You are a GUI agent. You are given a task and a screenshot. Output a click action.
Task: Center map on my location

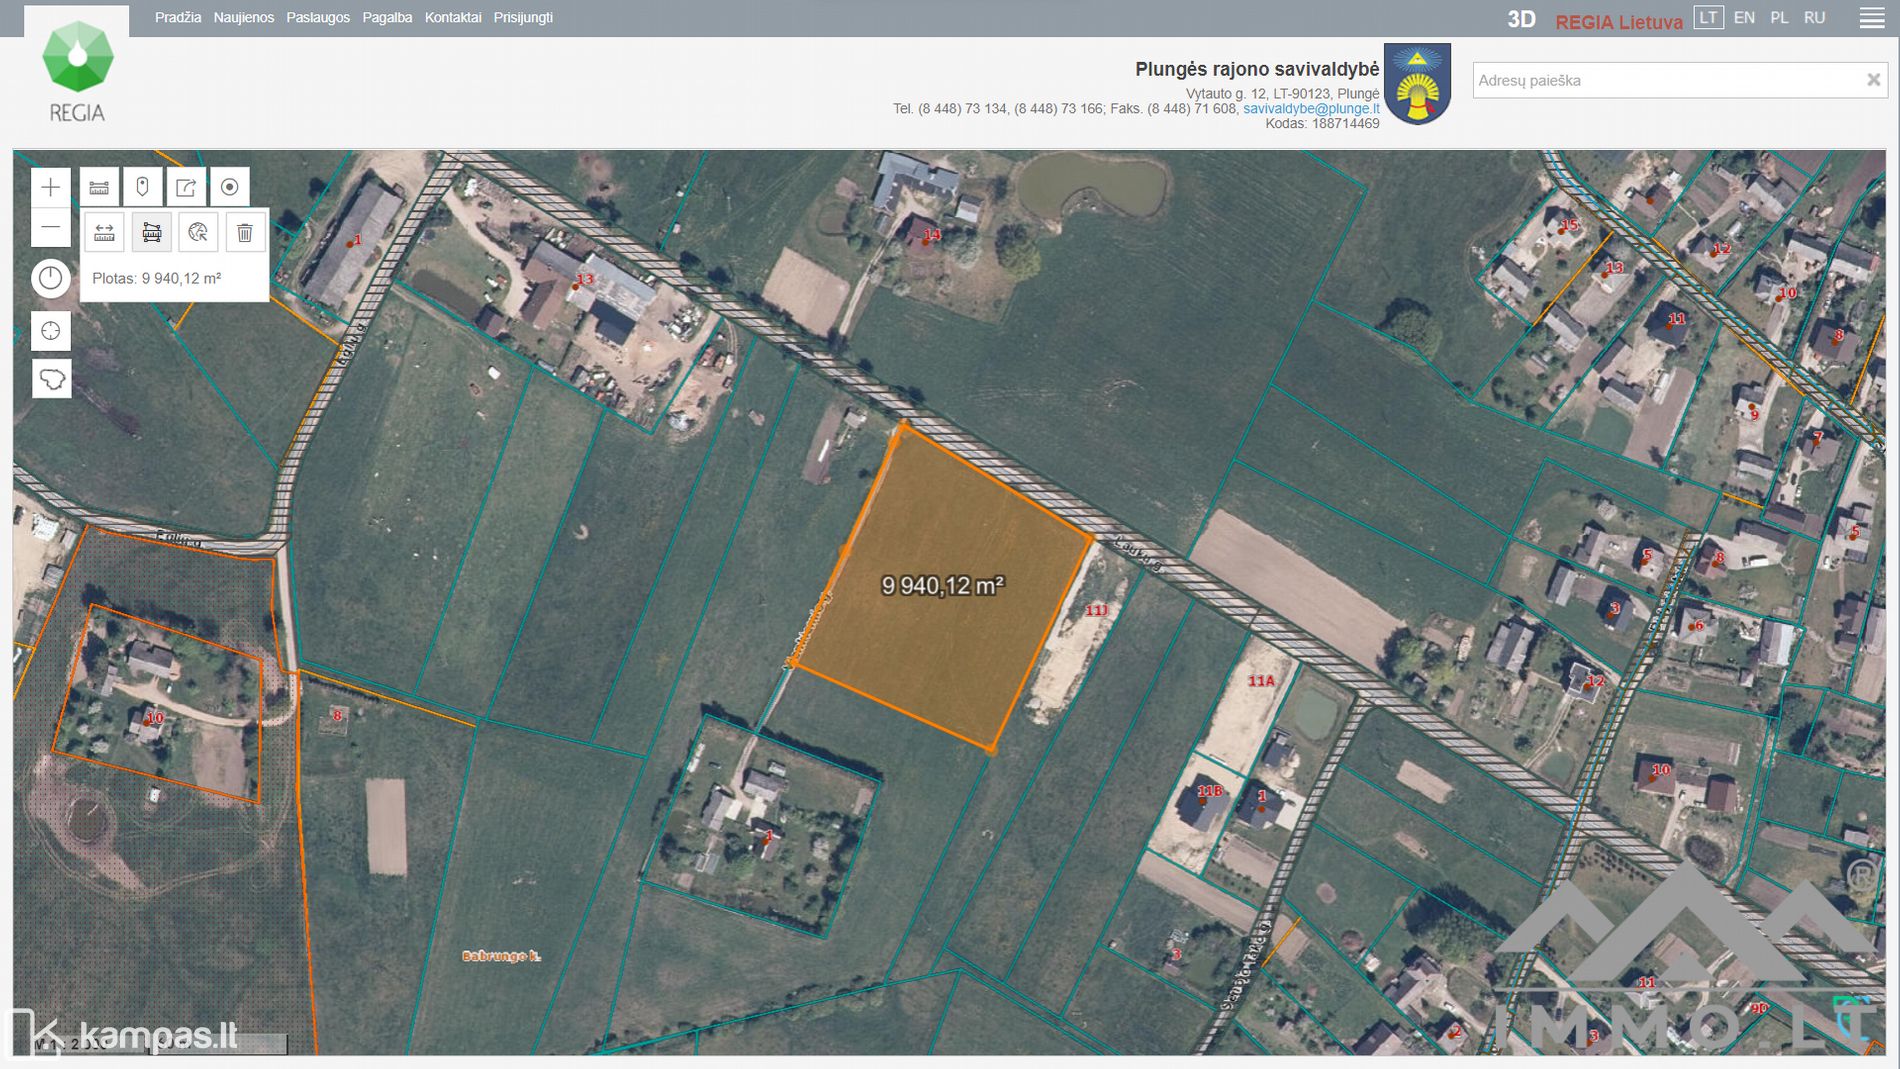(50, 331)
